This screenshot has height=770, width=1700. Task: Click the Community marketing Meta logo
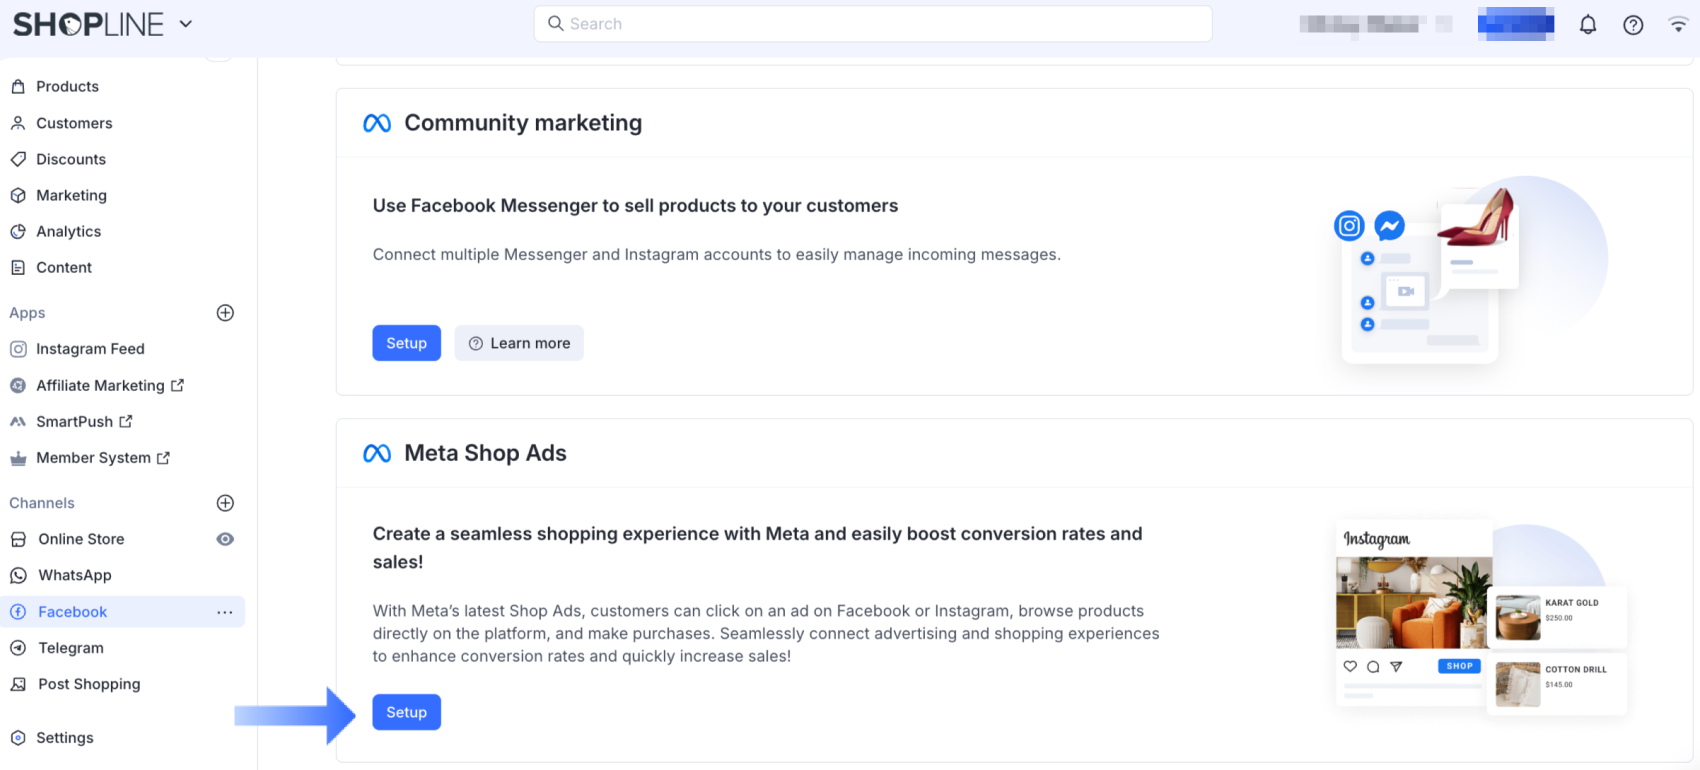point(377,123)
